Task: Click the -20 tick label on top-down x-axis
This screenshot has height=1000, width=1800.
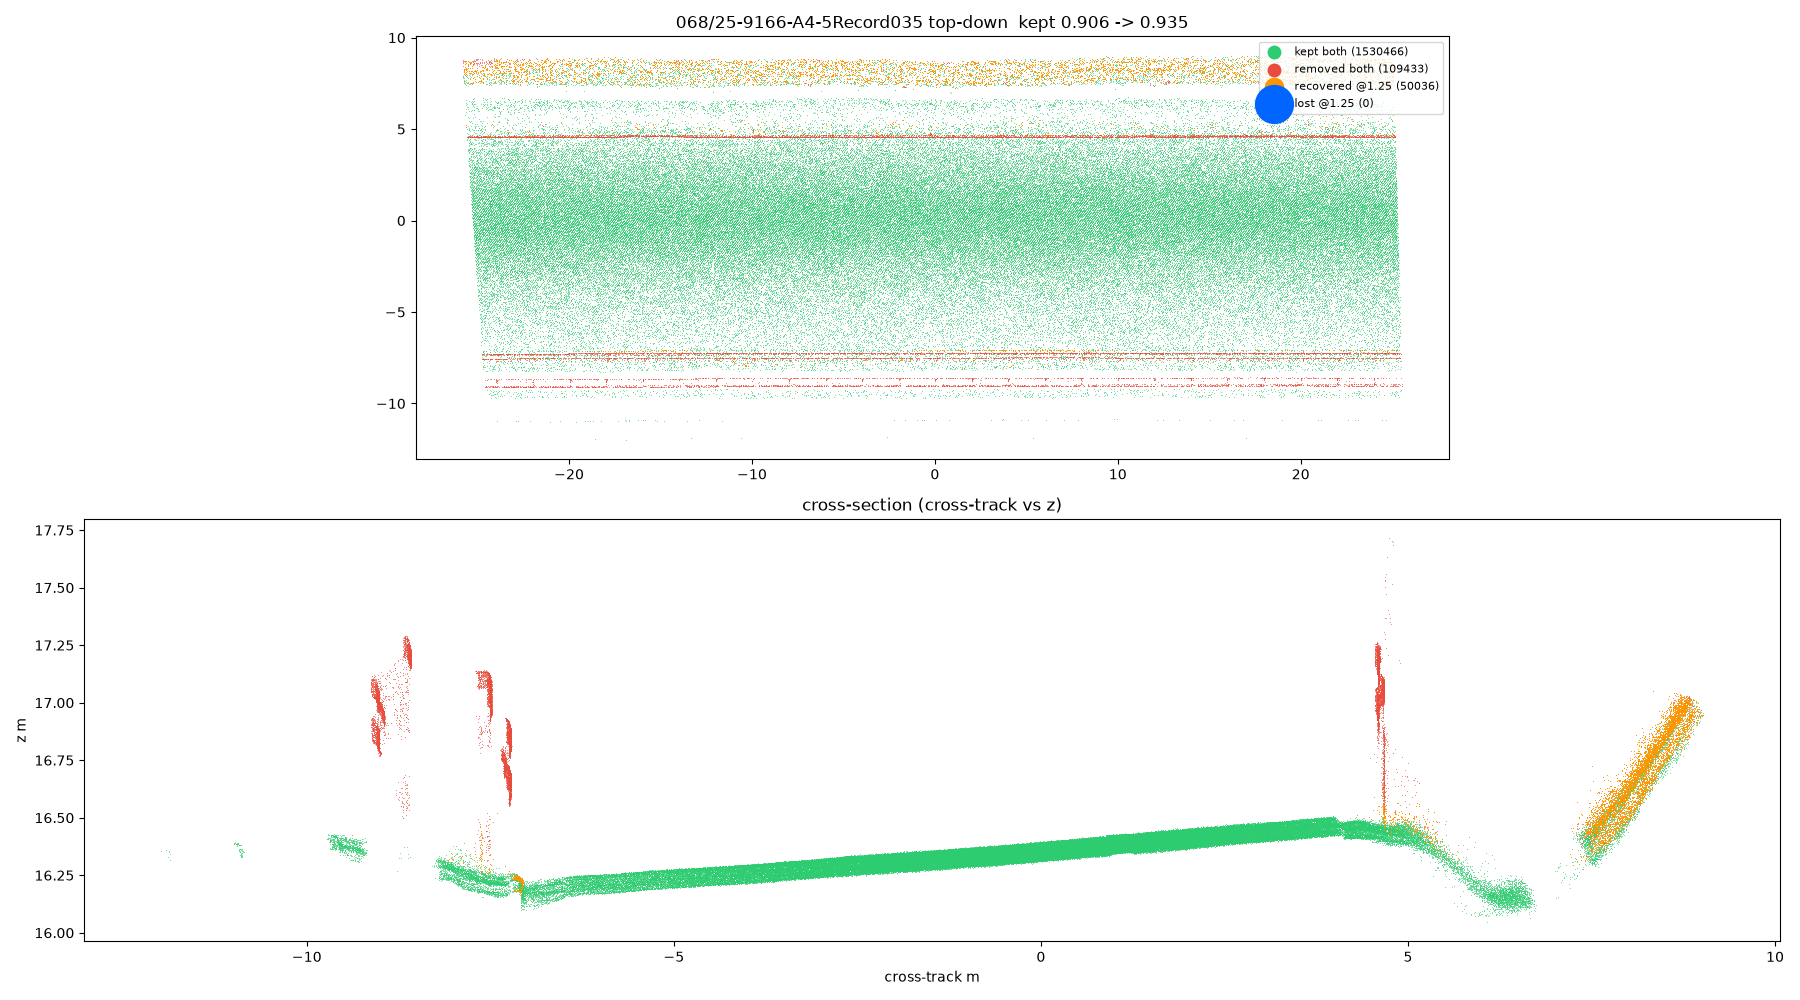Action: tap(568, 475)
